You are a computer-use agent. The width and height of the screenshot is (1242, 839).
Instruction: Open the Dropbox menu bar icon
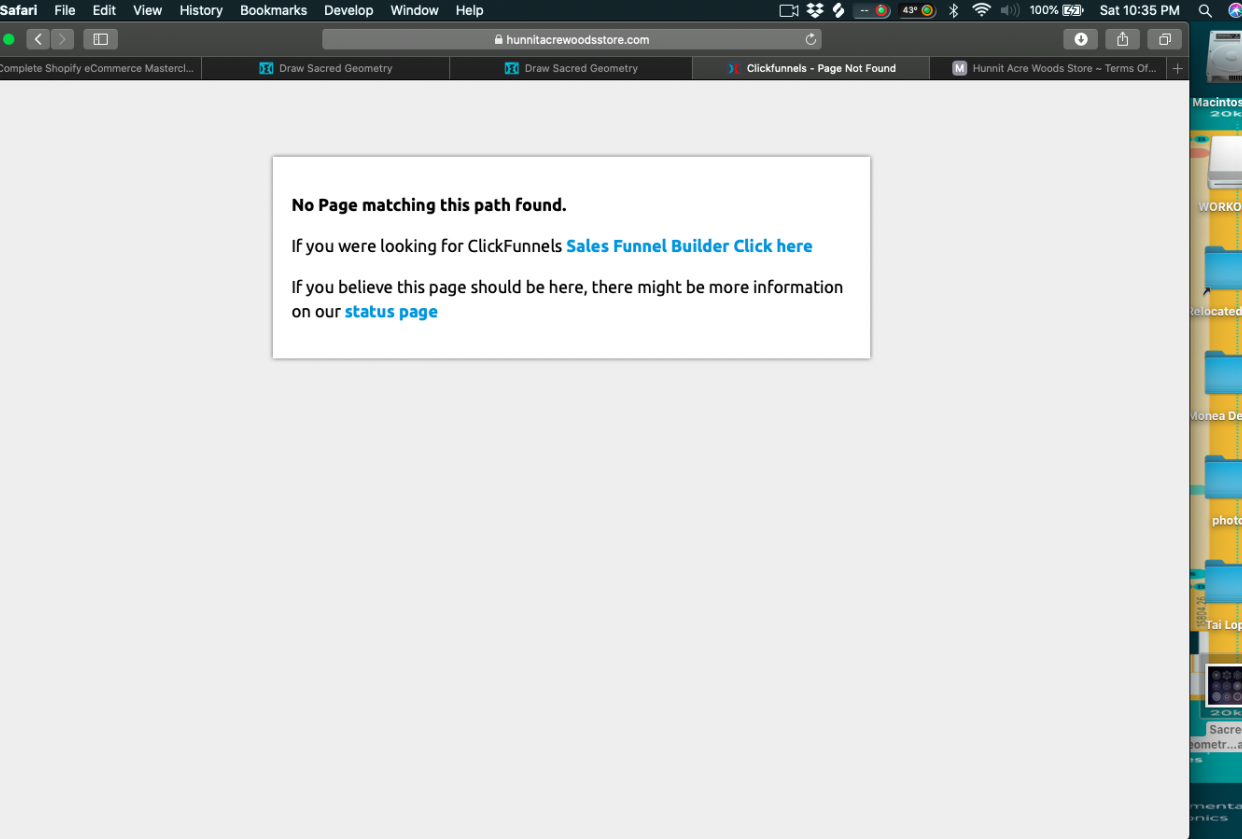pos(815,10)
